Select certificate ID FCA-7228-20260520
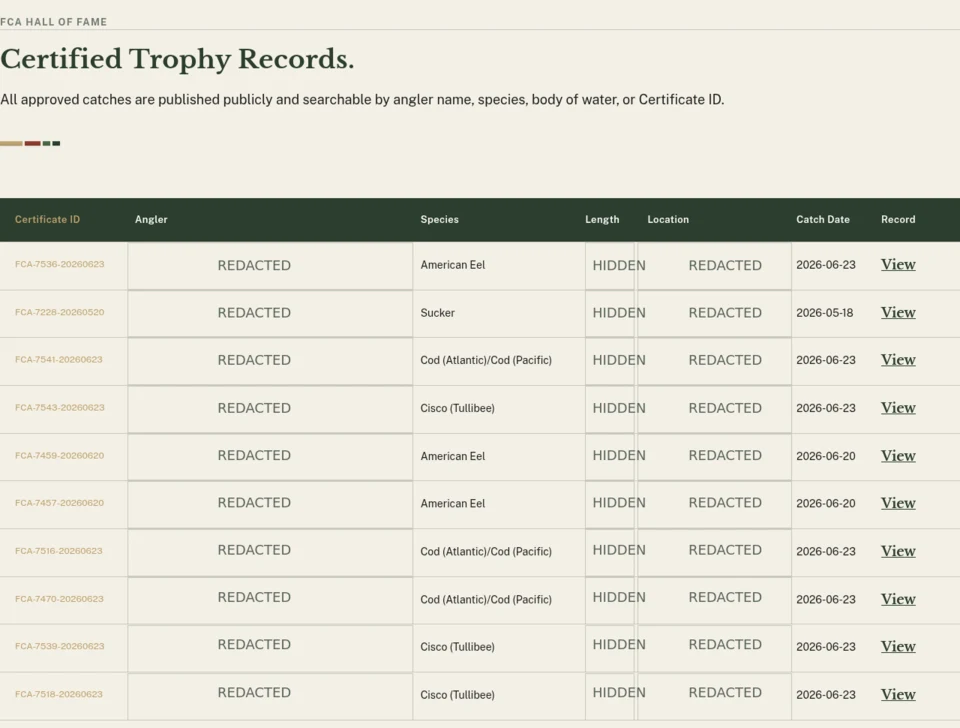Viewport: 960px width, 728px height. 59,312
